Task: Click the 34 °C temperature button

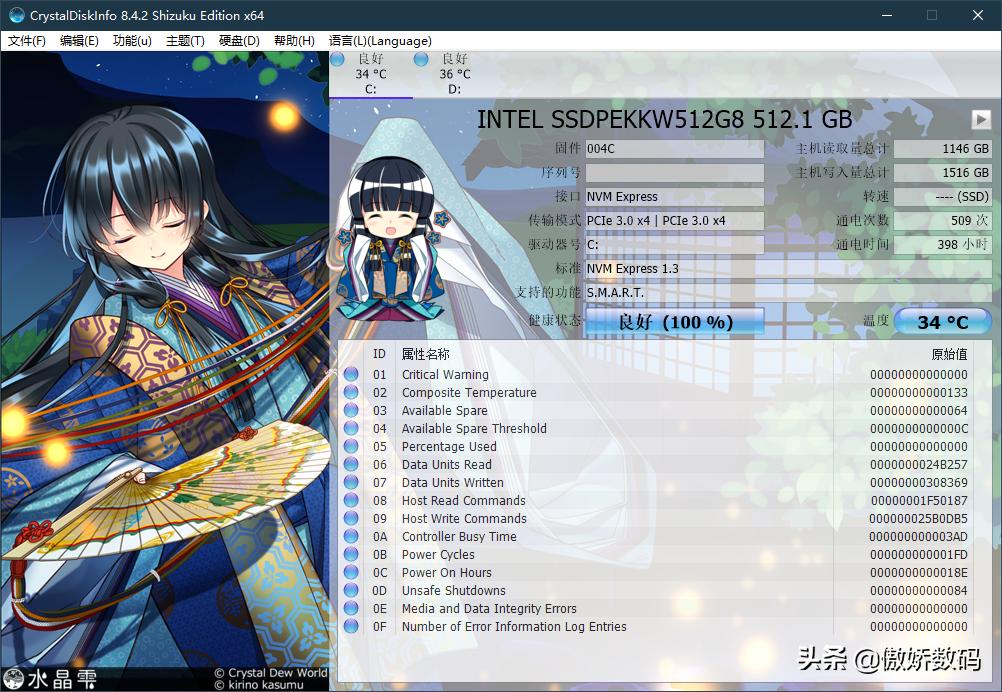Action: click(x=942, y=322)
